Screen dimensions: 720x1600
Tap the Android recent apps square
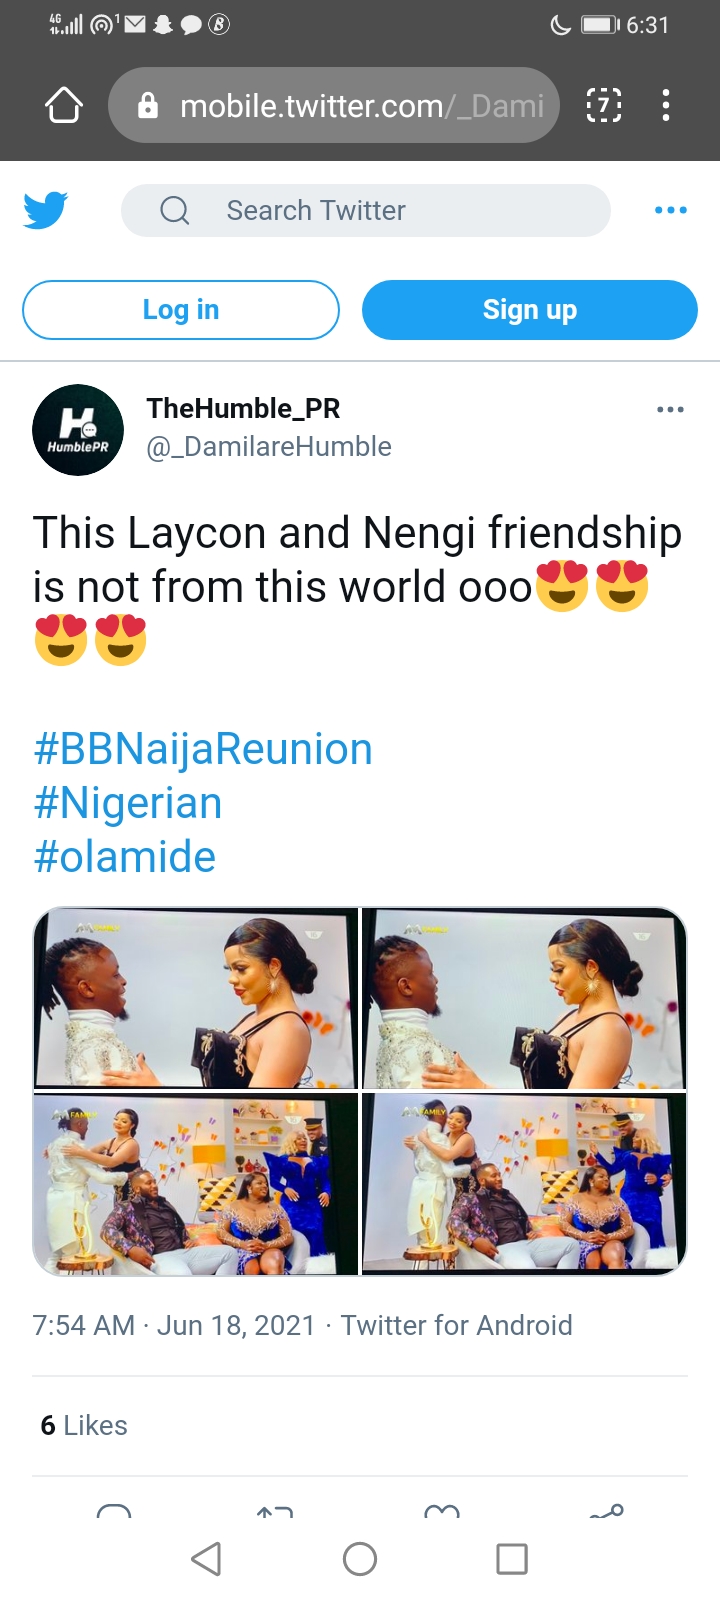pyautogui.click(x=511, y=1558)
